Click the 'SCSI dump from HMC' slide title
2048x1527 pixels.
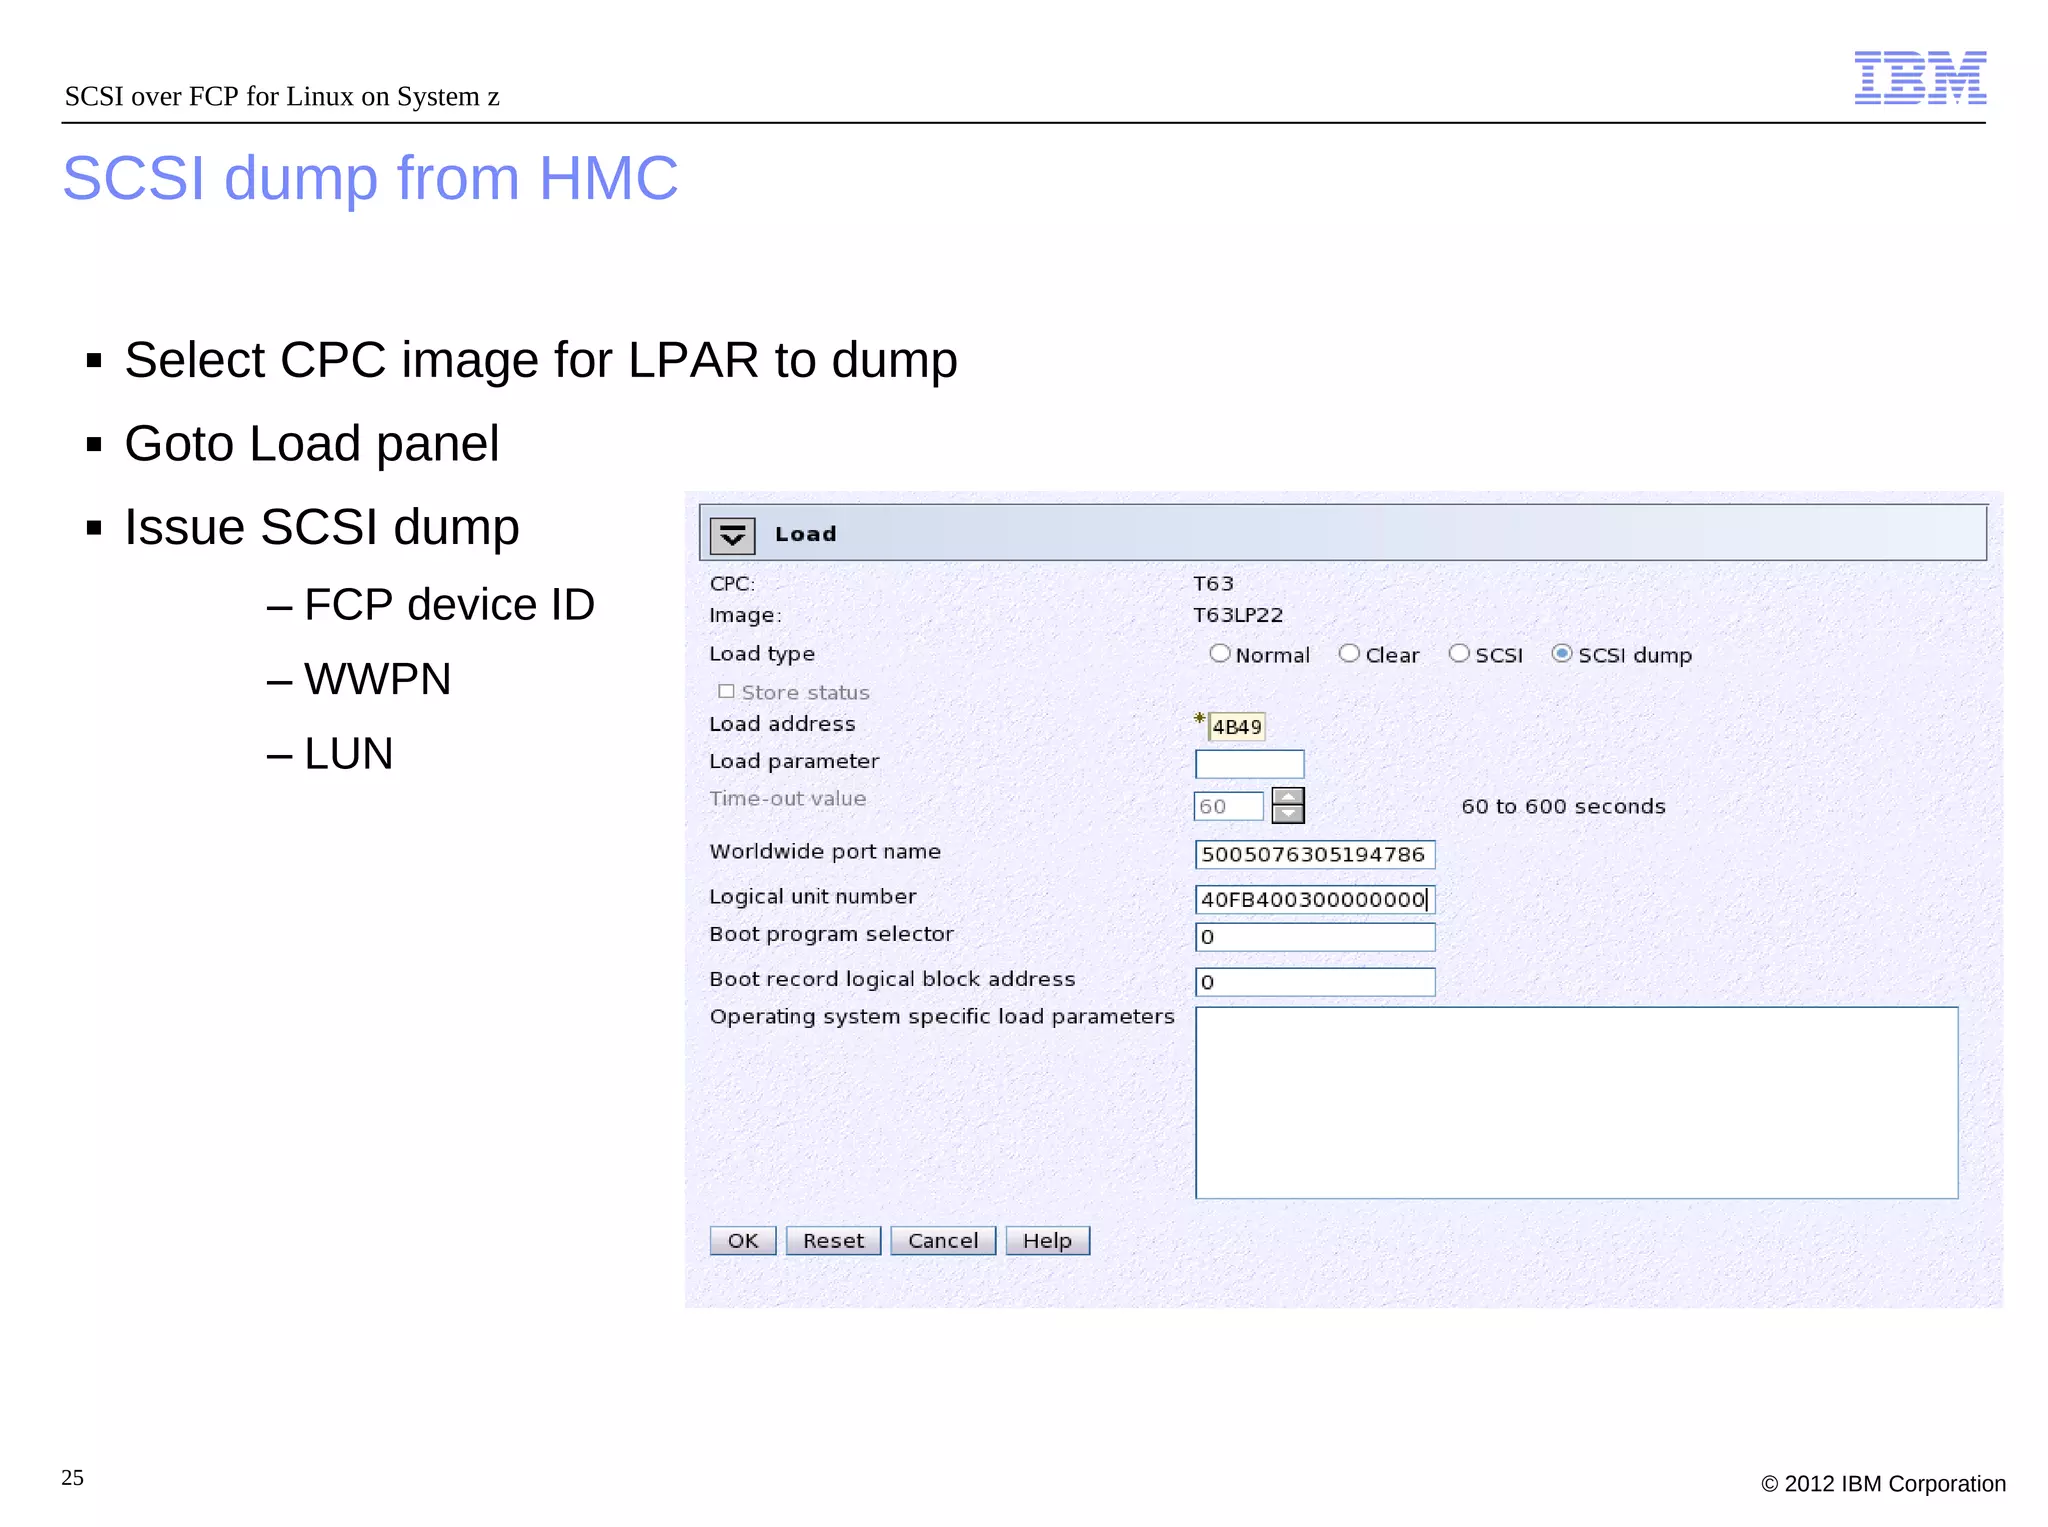point(370,178)
